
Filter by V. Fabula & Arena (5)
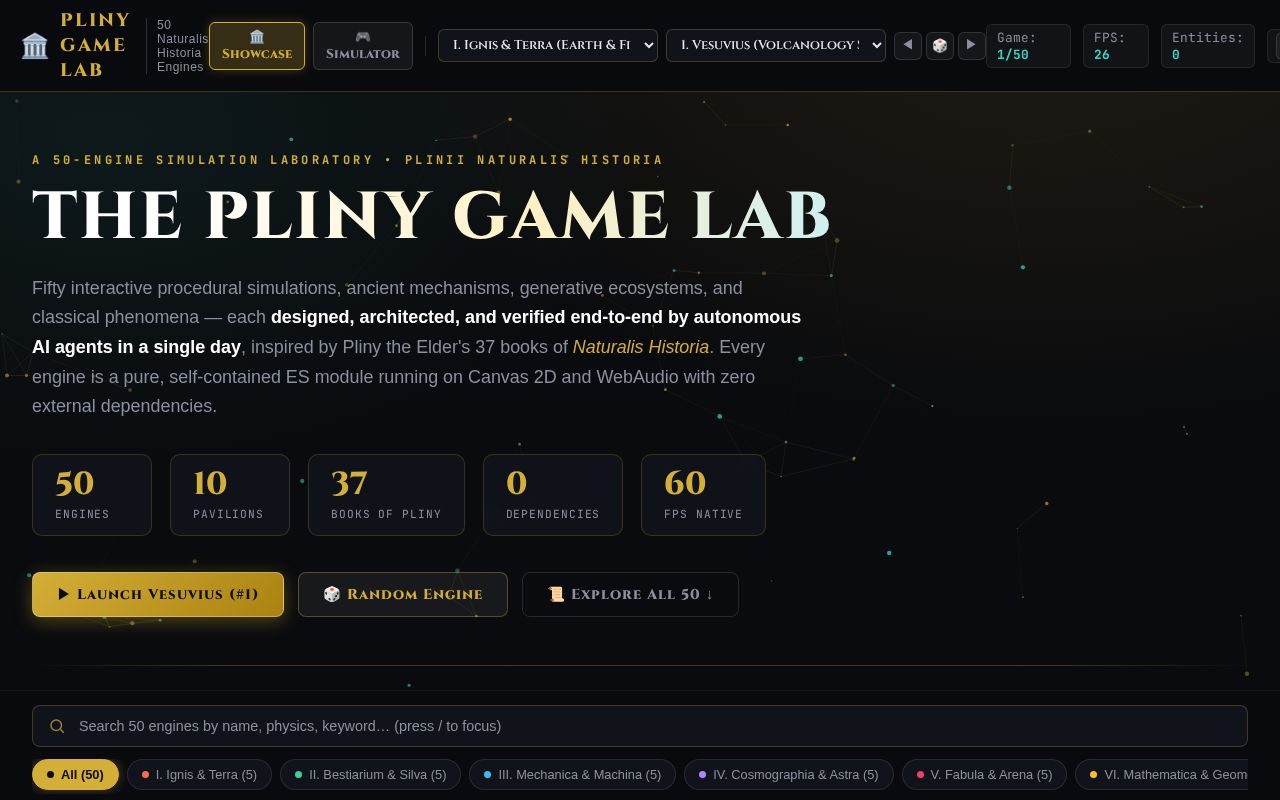pos(984,774)
